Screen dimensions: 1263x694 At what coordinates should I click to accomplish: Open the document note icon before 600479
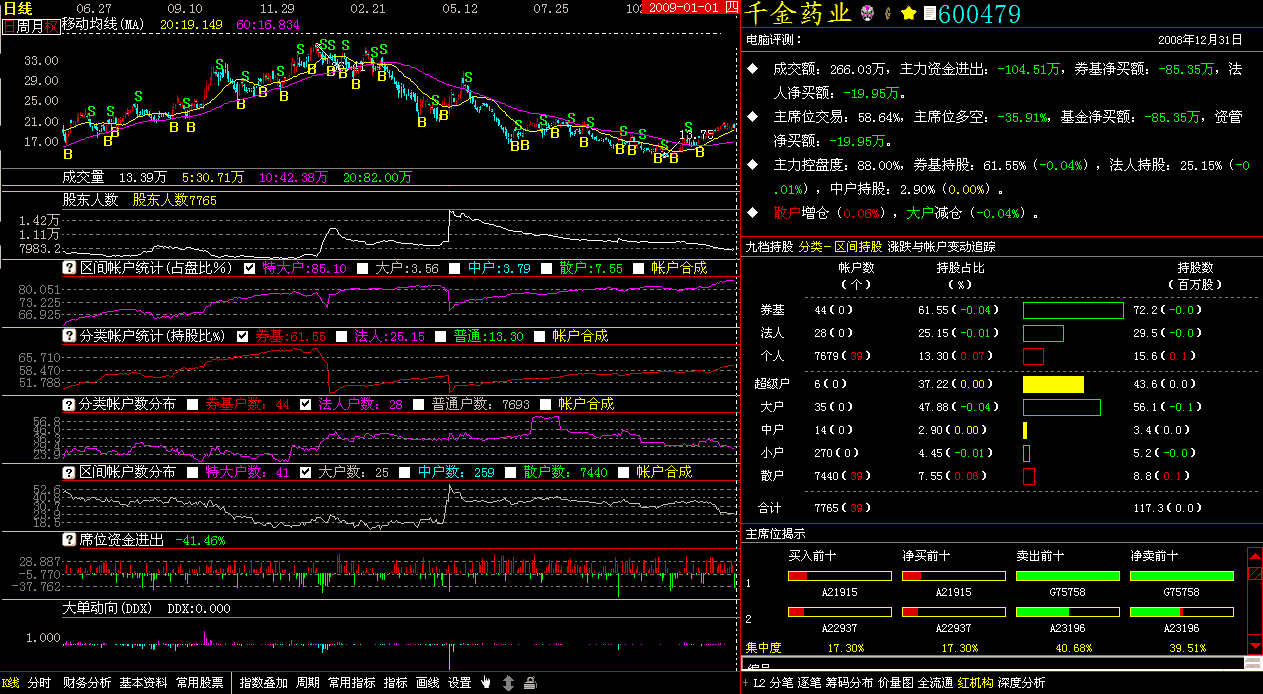929,13
